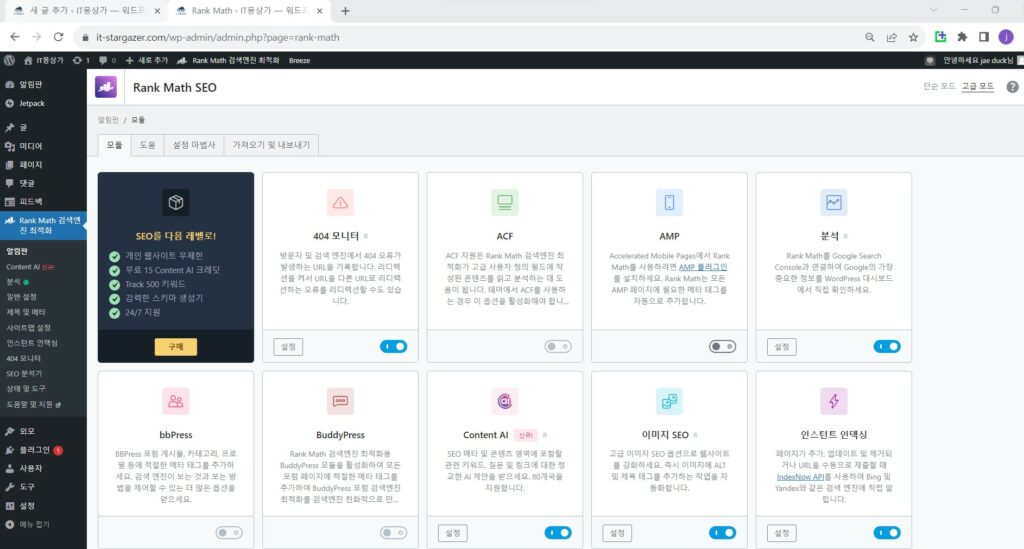Click the 404 모니터 warning icon
The width and height of the screenshot is (1024, 549).
pyautogui.click(x=340, y=202)
